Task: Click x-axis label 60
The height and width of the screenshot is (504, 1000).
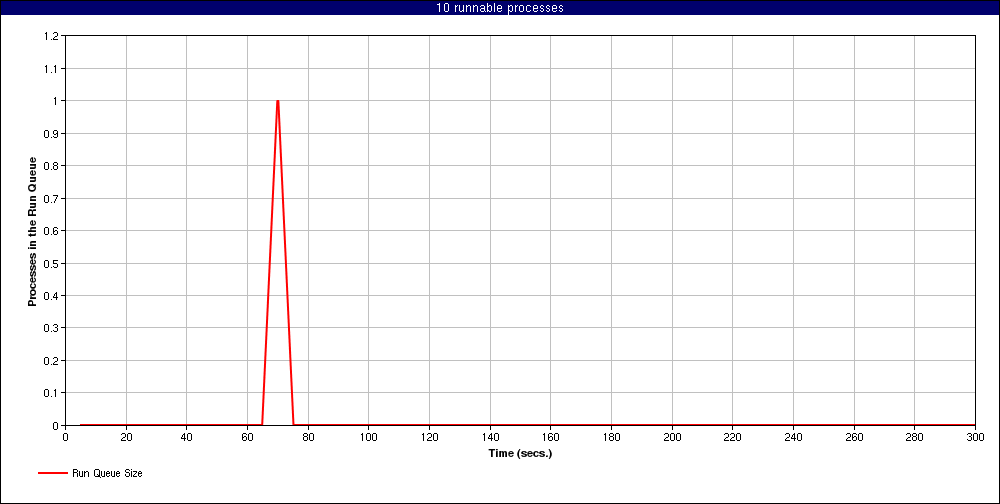Action: (x=247, y=437)
